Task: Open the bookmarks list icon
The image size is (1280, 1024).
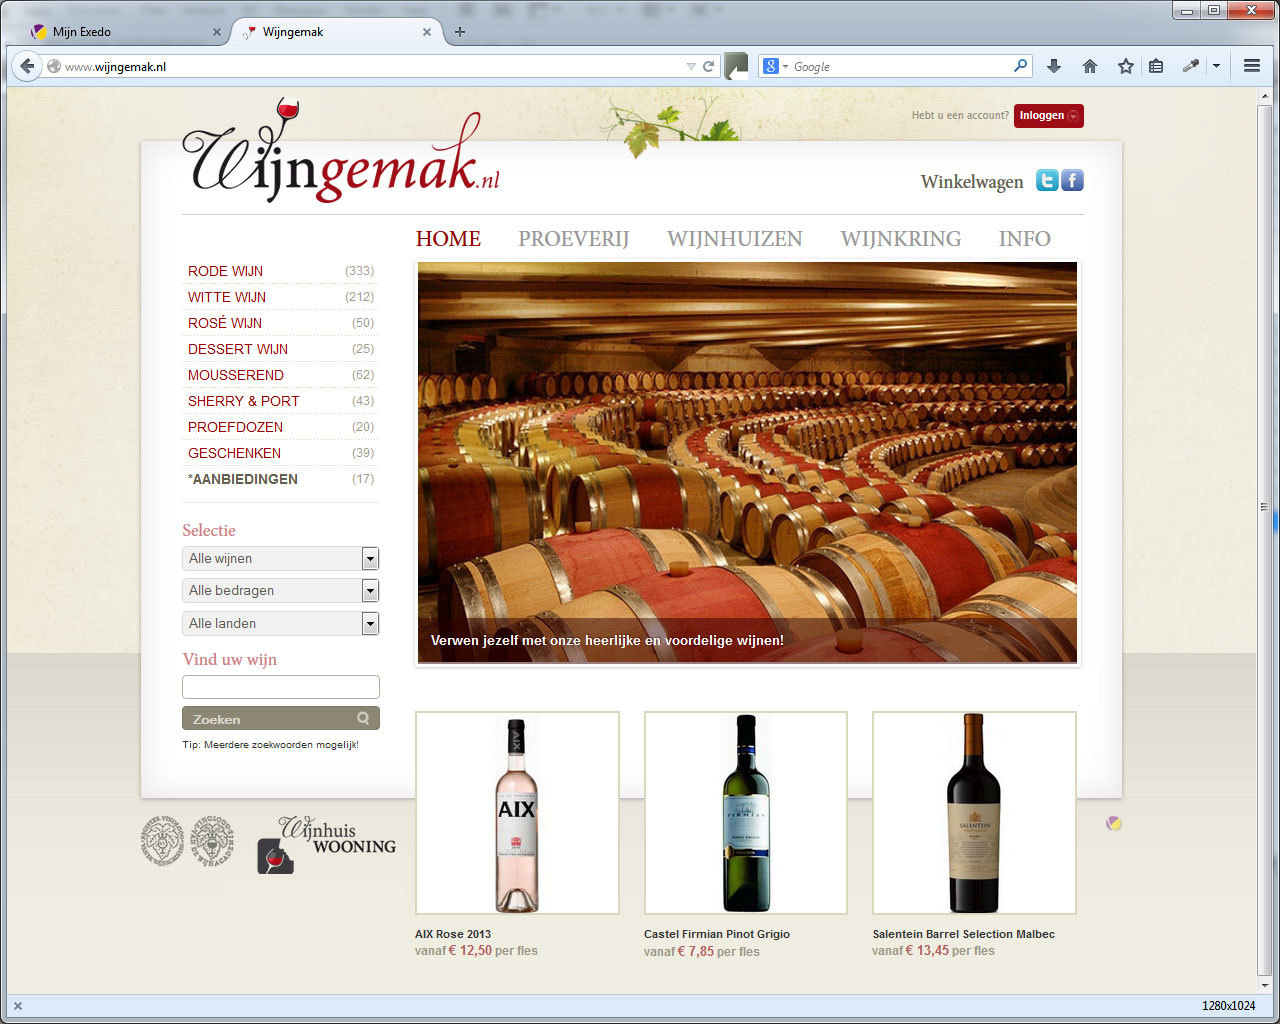Action: tap(1156, 66)
